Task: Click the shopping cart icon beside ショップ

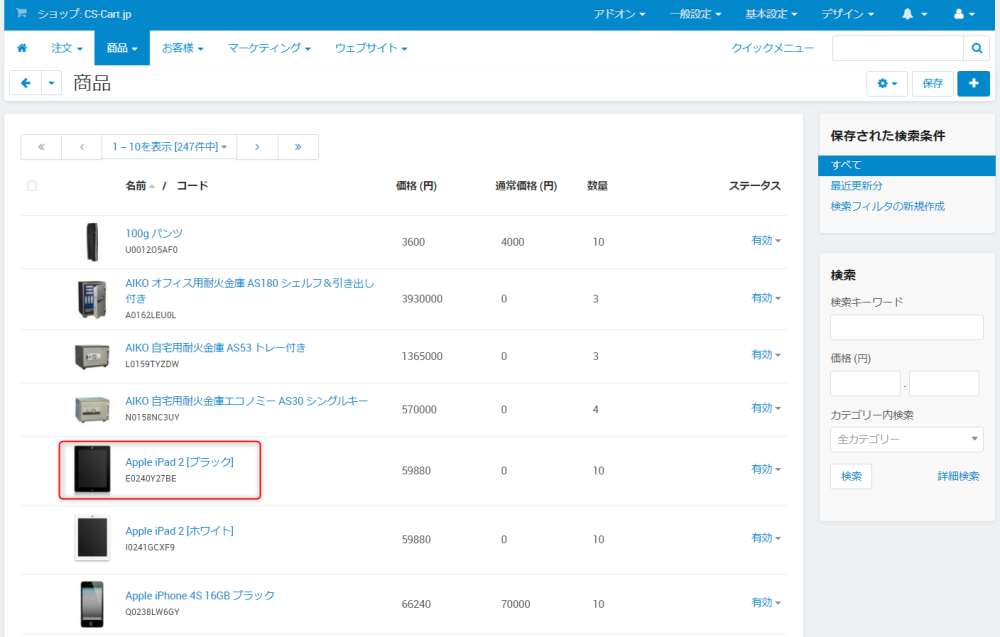Action: pos(21,13)
